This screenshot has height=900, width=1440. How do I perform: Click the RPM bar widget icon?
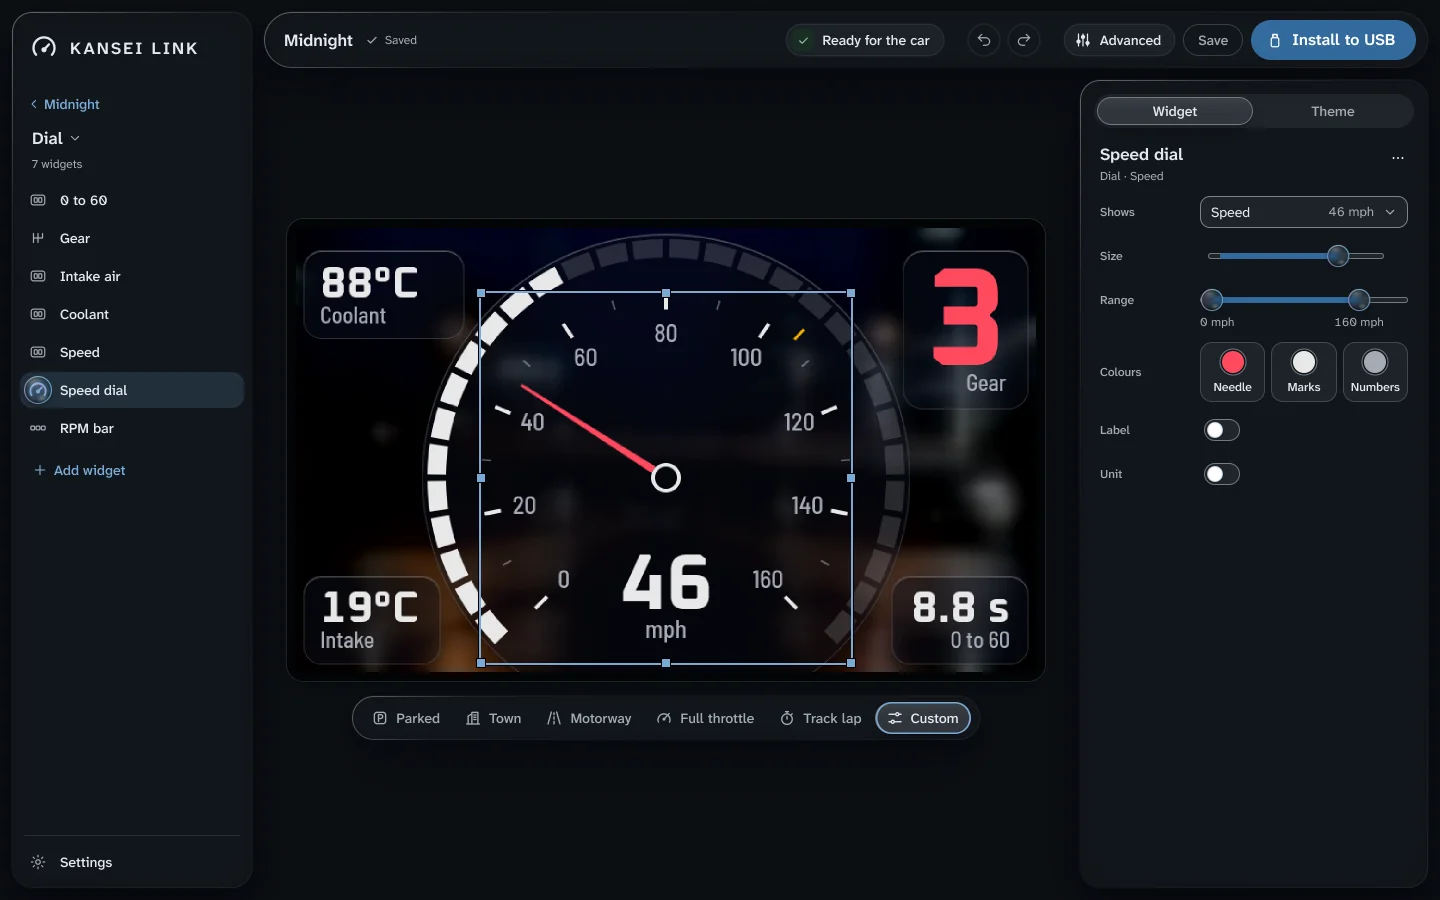pos(38,428)
